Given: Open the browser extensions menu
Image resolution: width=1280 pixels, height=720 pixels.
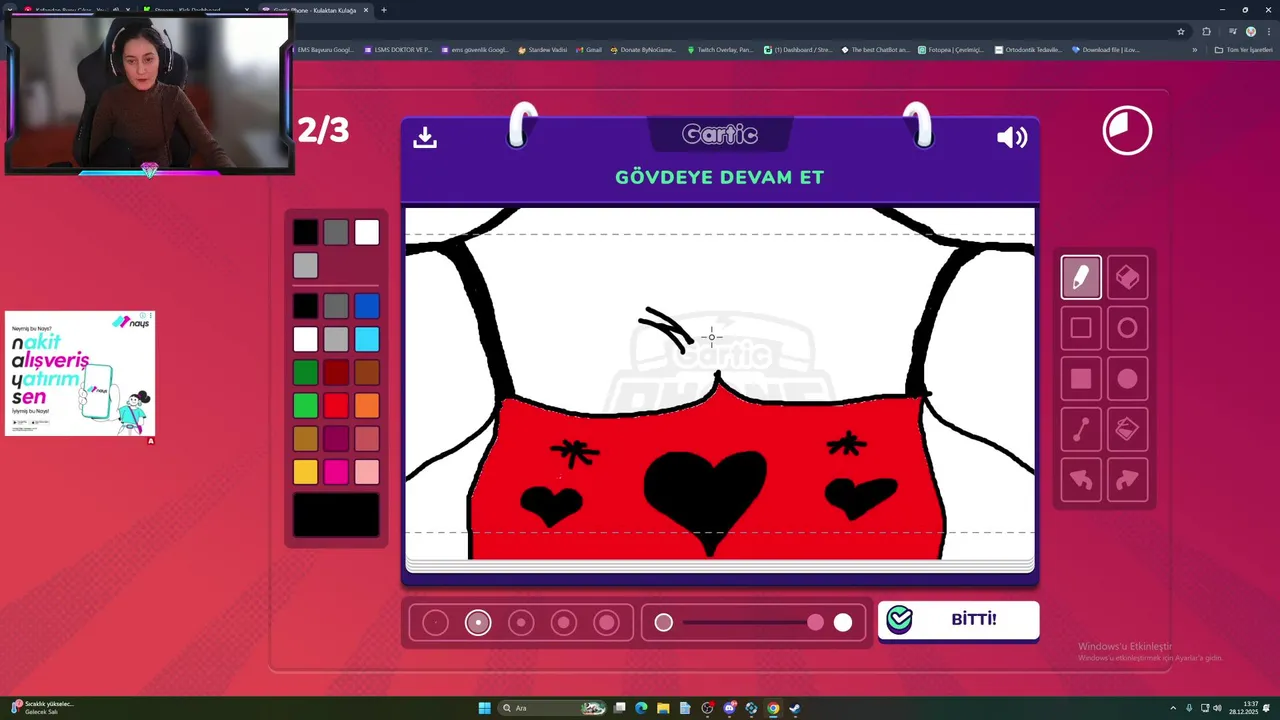Looking at the screenshot, I should pyautogui.click(x=1206, y=31).
